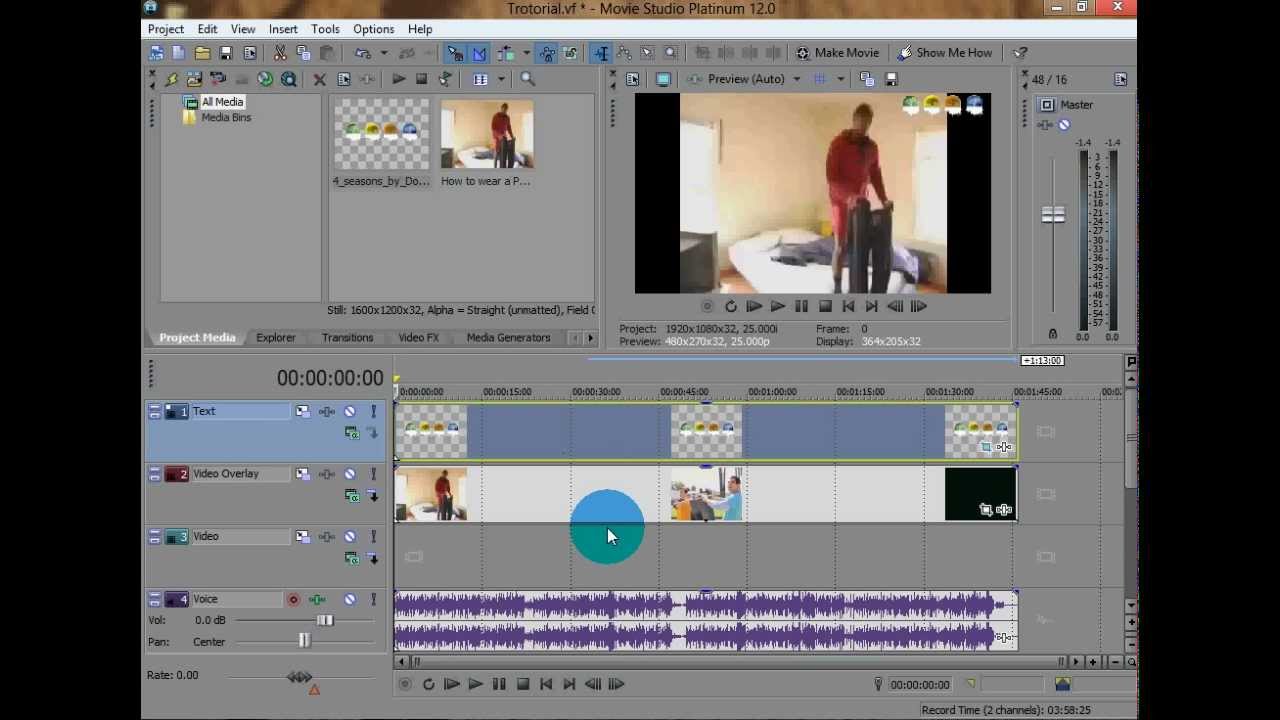Select the Media Bins folder
Image resolution: width=1280 pixels, height=720 pixels.
pos(226,117)
